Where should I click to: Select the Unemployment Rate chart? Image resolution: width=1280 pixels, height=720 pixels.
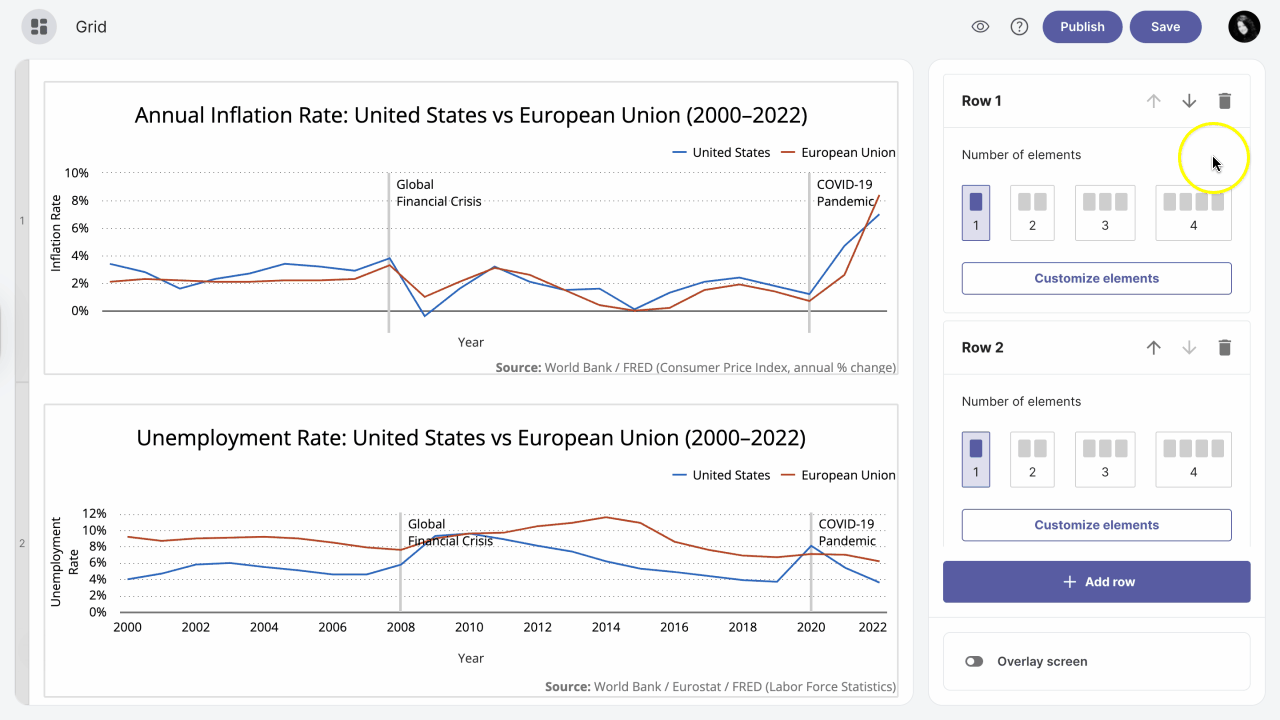click(x=470, y=550)
